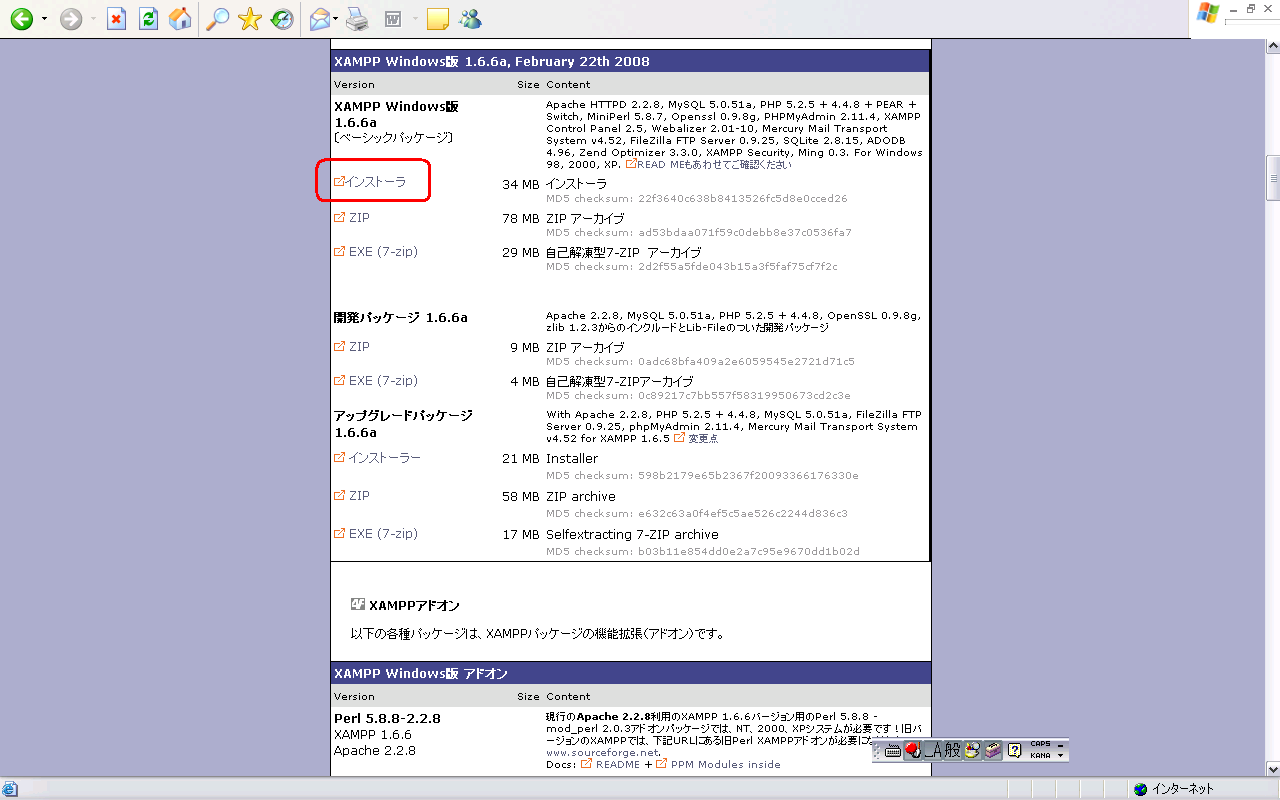Download the XAMPP basic package インストーラ link
The image size is (1280, 800).
coord(376,182)
